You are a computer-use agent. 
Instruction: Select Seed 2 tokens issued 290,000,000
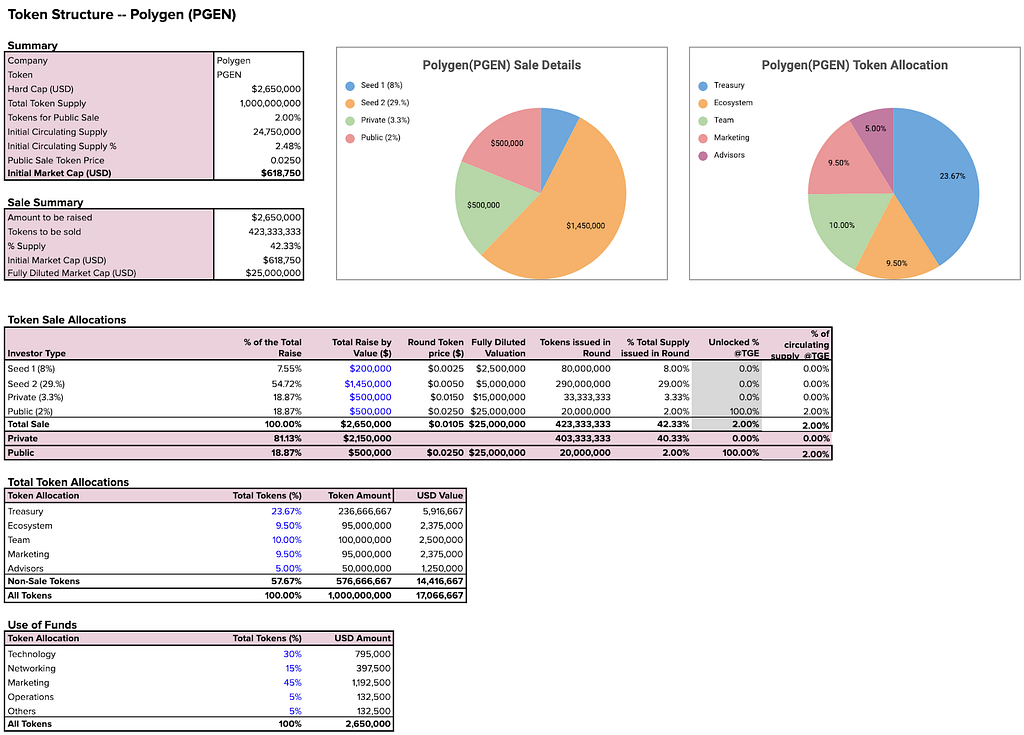tap(583, 384)
